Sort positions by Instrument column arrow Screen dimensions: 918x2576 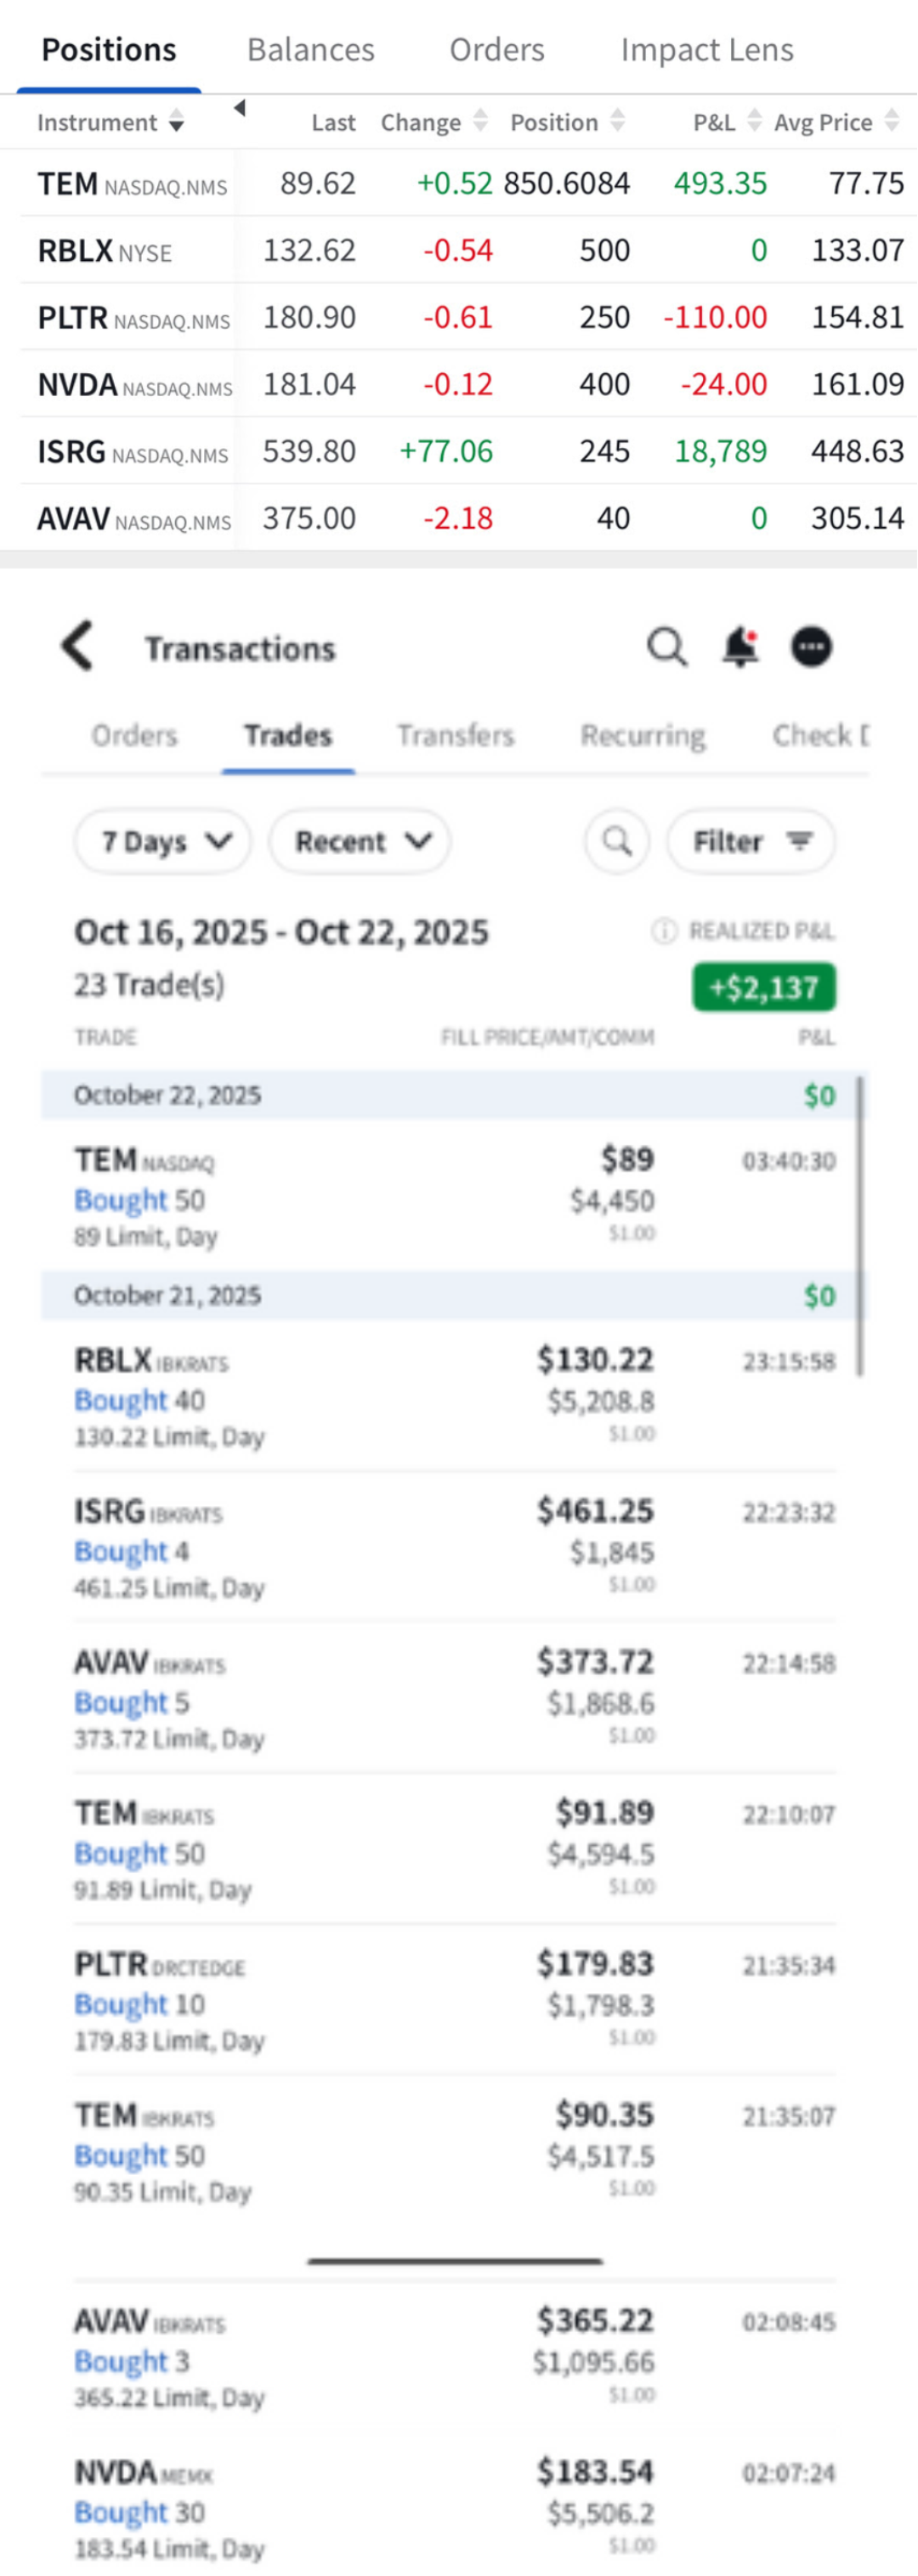[176, 123]
